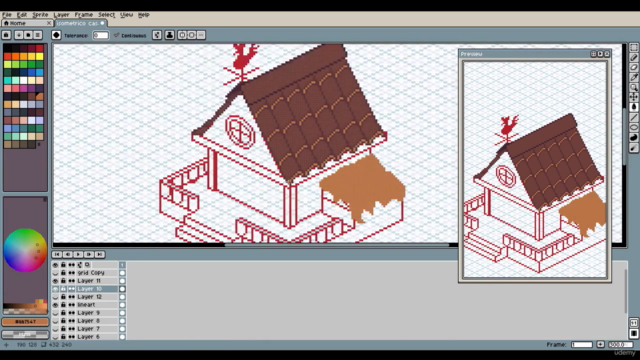640x360 pixels.
Task: Center the Preview window view
Action: tap(593, 54)
